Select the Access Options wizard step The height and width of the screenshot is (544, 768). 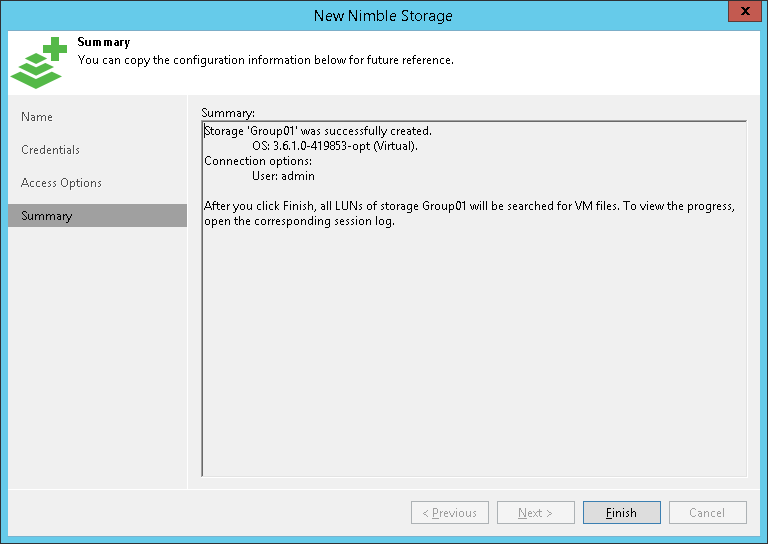pos(97,183)
